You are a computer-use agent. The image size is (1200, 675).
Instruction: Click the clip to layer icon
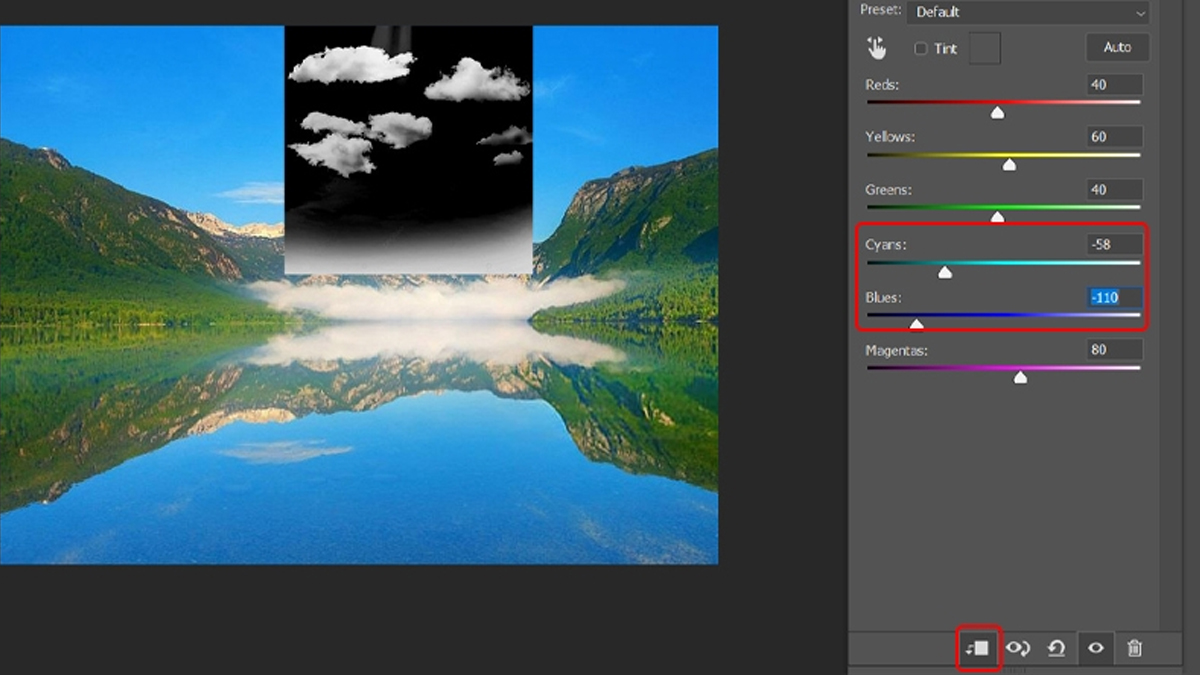coord(977,648)
